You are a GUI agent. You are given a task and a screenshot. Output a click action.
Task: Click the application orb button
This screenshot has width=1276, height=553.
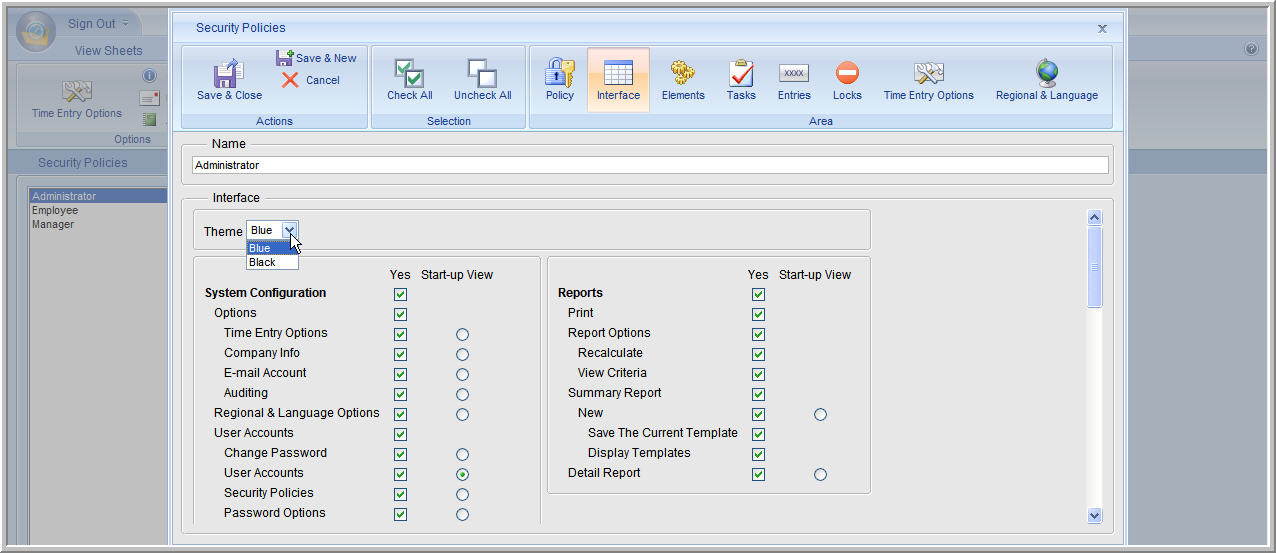click(37, 31)
